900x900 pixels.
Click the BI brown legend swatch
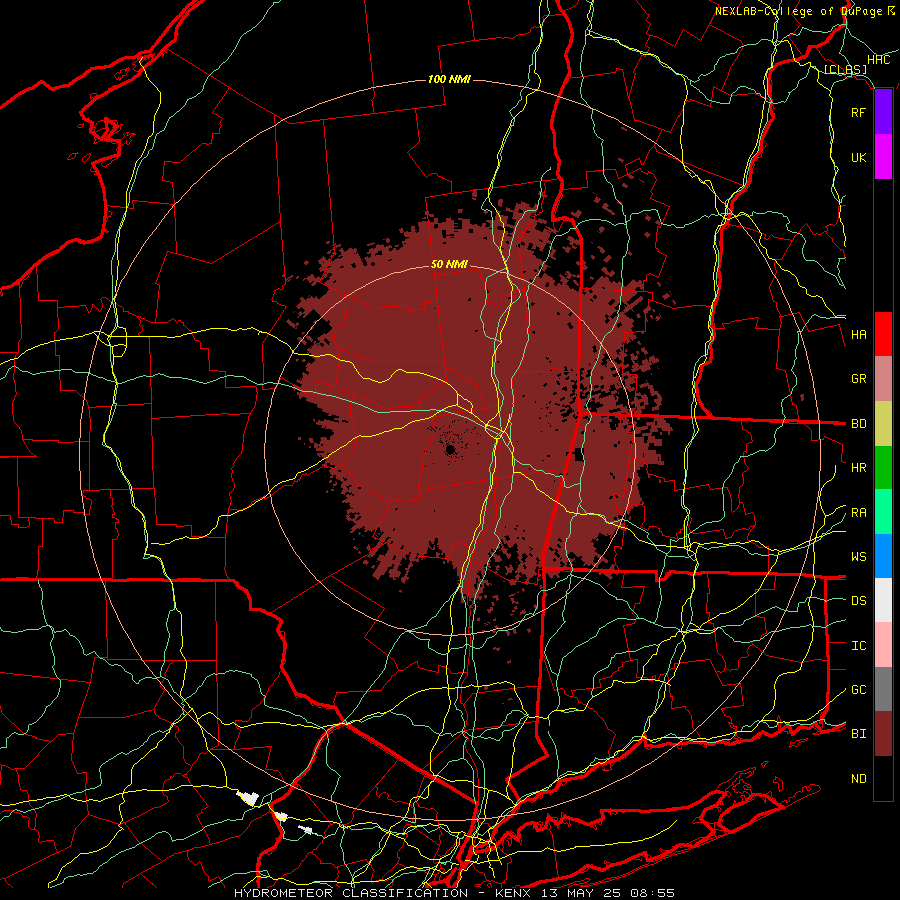[x=883, y=734]
